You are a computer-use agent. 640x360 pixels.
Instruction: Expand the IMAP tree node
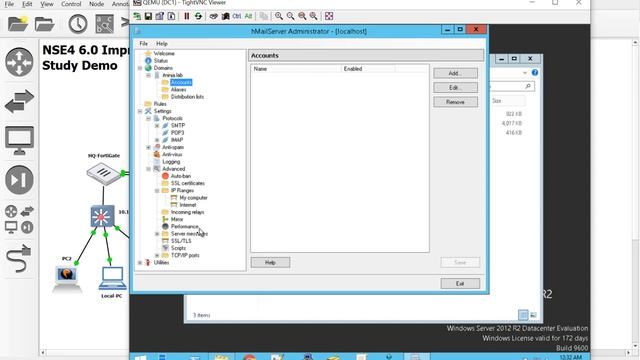click(157, 140)
